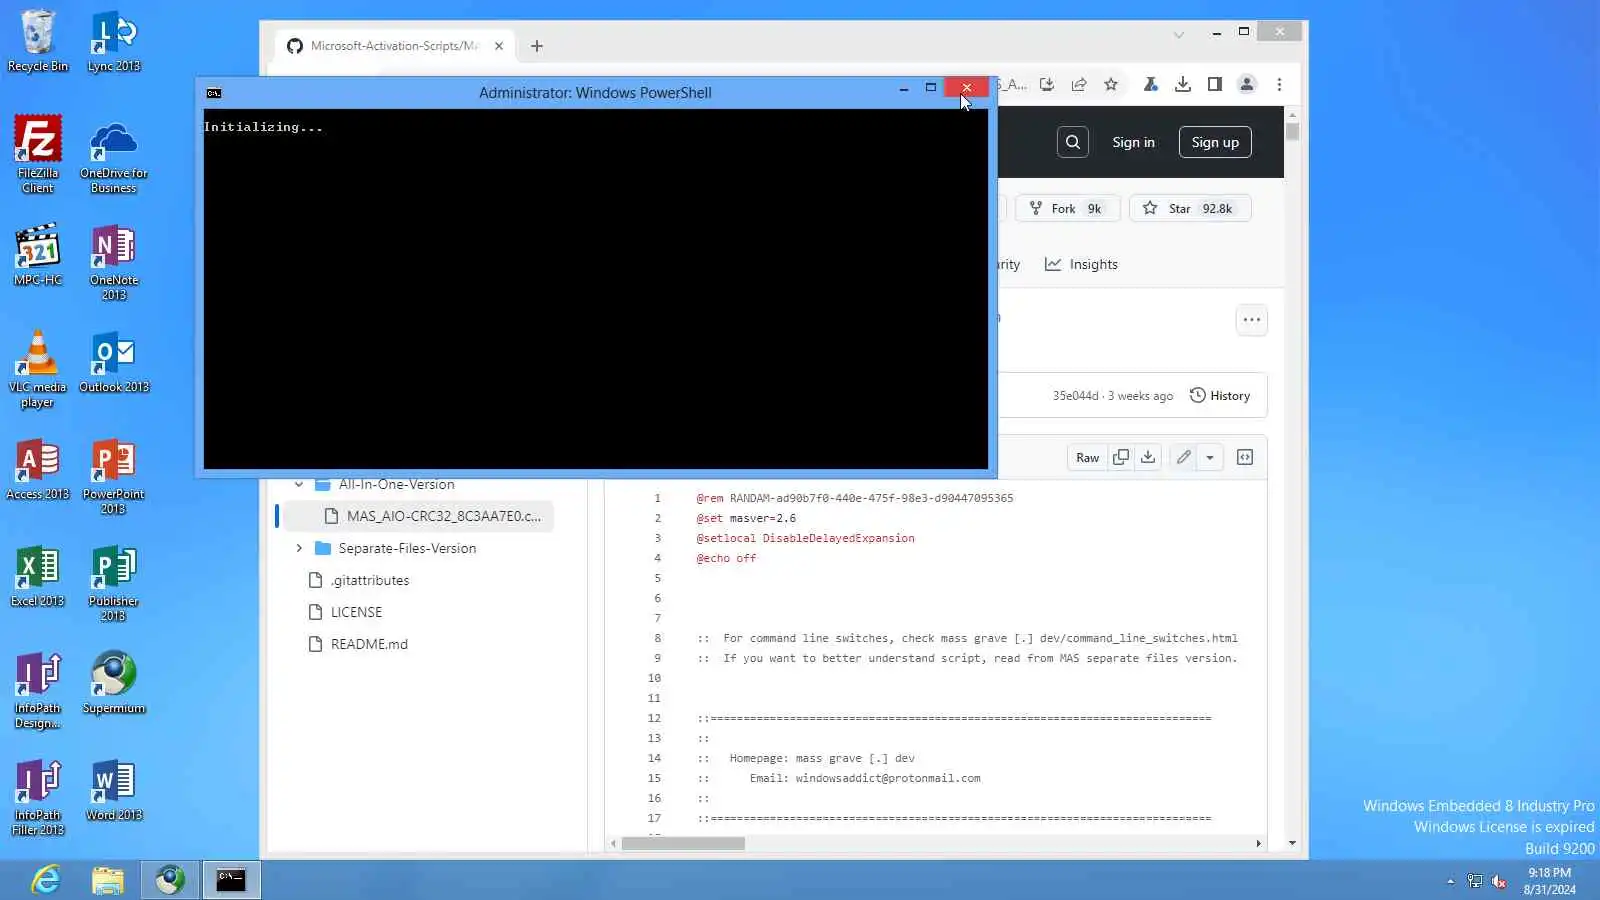Click the horizontal code scrollbar thumb
Image resolution: width=1600 pixels, height=900 pixels.
click(x=683, y=843)
